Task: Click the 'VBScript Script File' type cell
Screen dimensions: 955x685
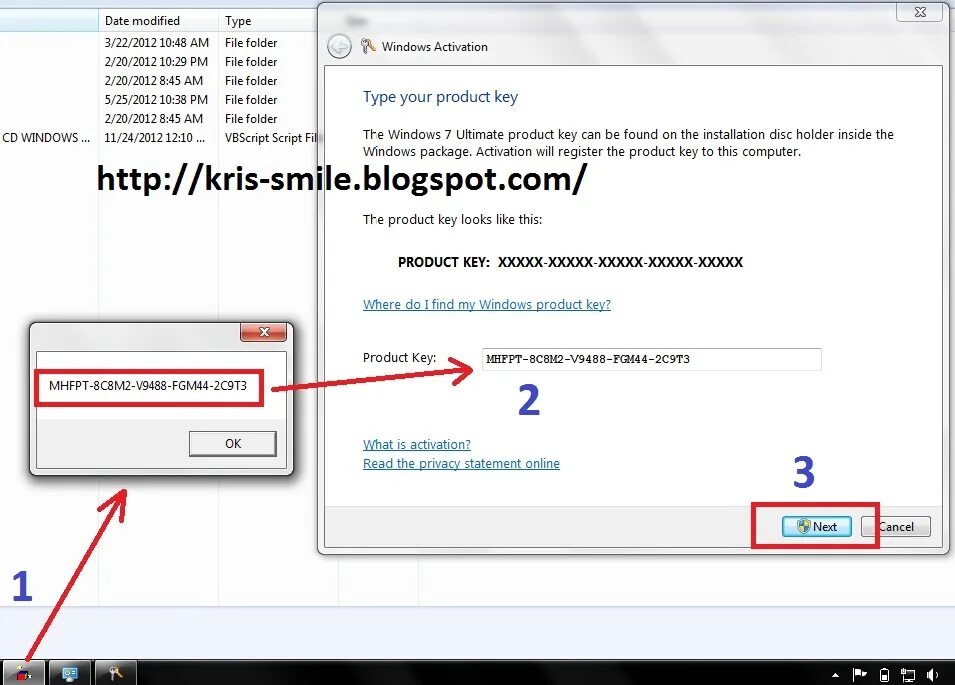Action: coord(270,138)
